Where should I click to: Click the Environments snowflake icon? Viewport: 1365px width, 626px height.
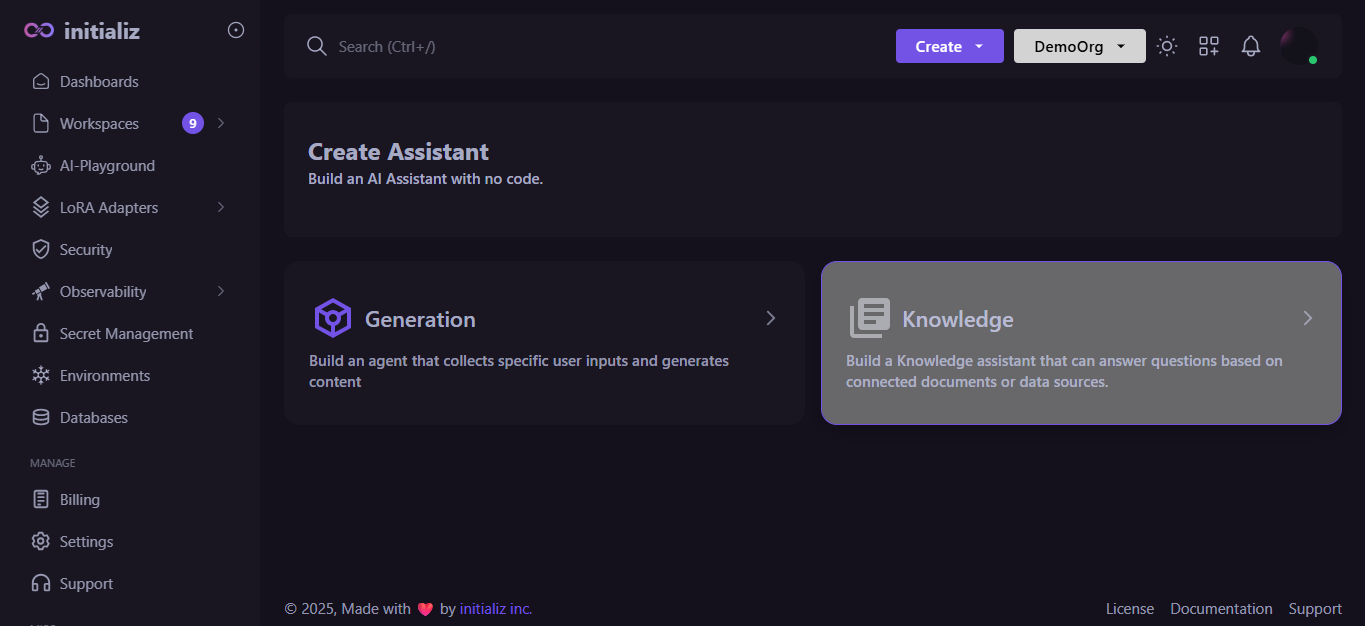41,376
